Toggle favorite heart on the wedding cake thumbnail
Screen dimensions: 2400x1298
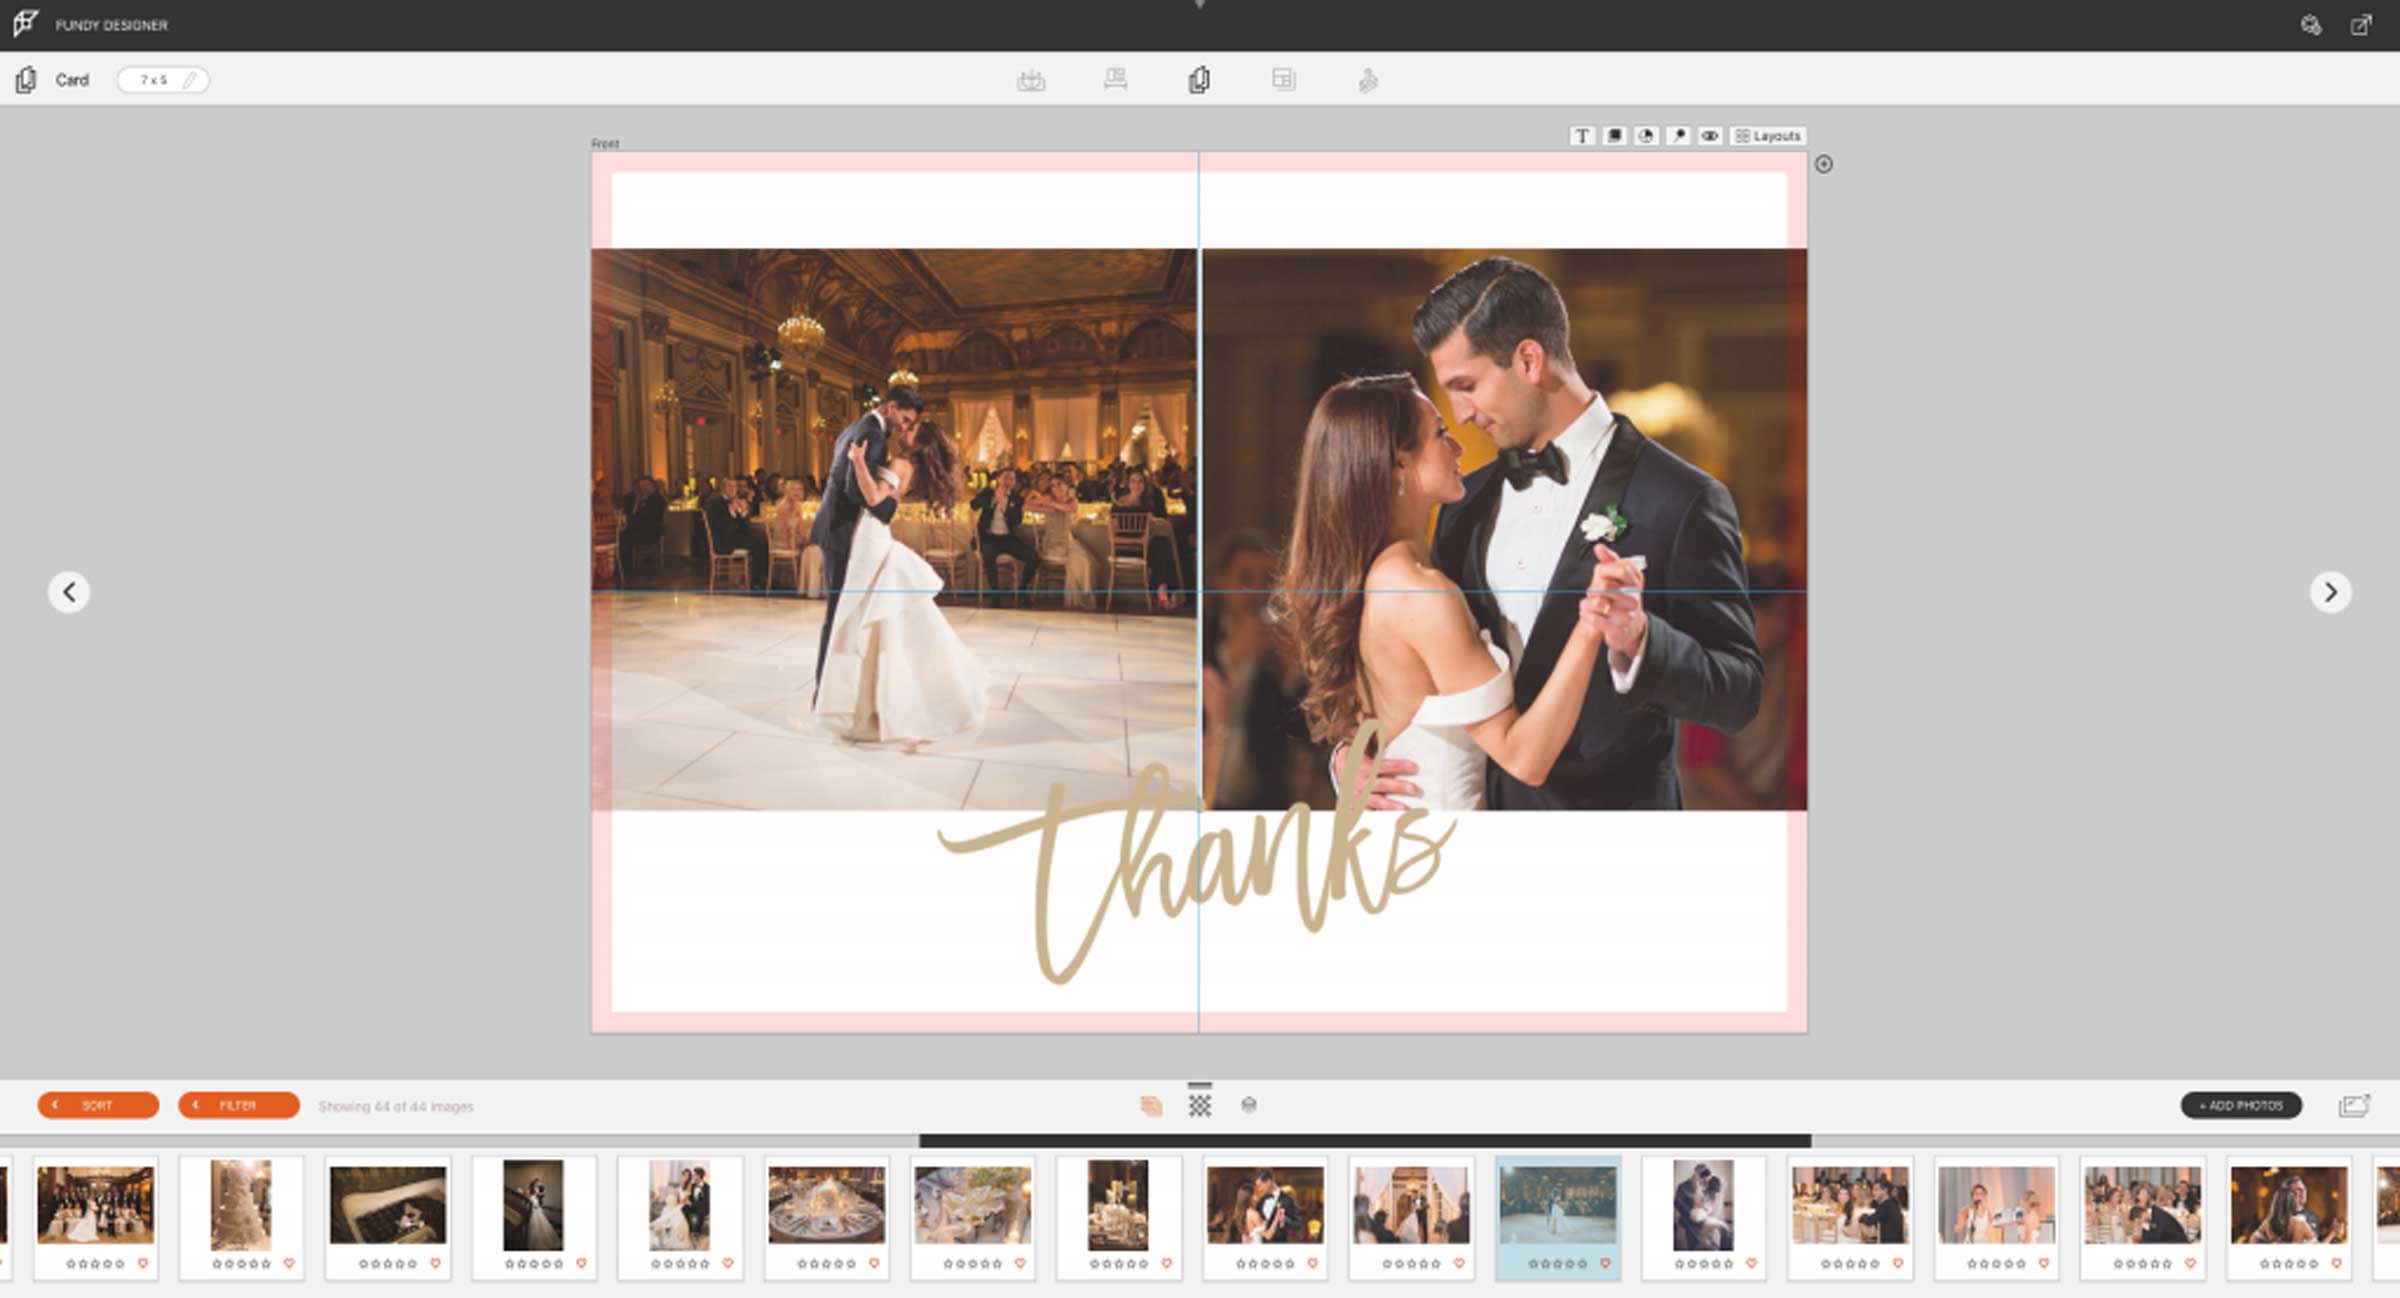289,1264
